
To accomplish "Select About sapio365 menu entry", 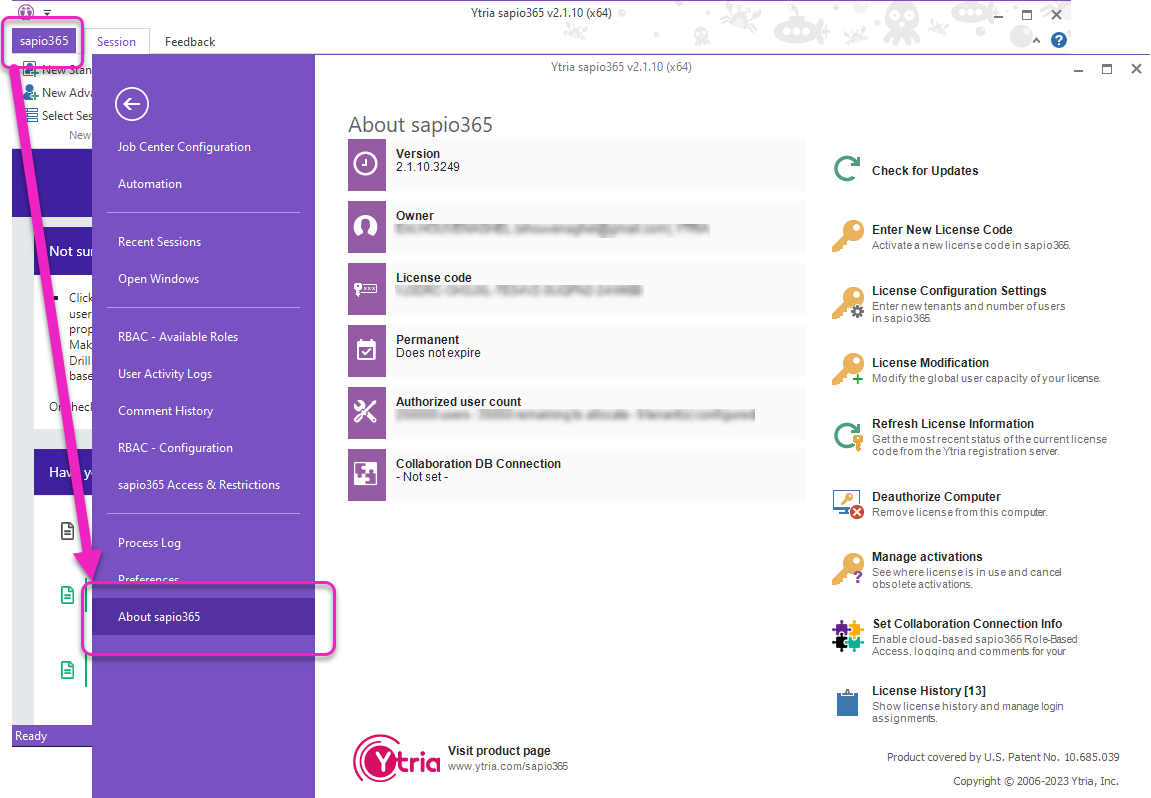I will (x=203, y=617).
